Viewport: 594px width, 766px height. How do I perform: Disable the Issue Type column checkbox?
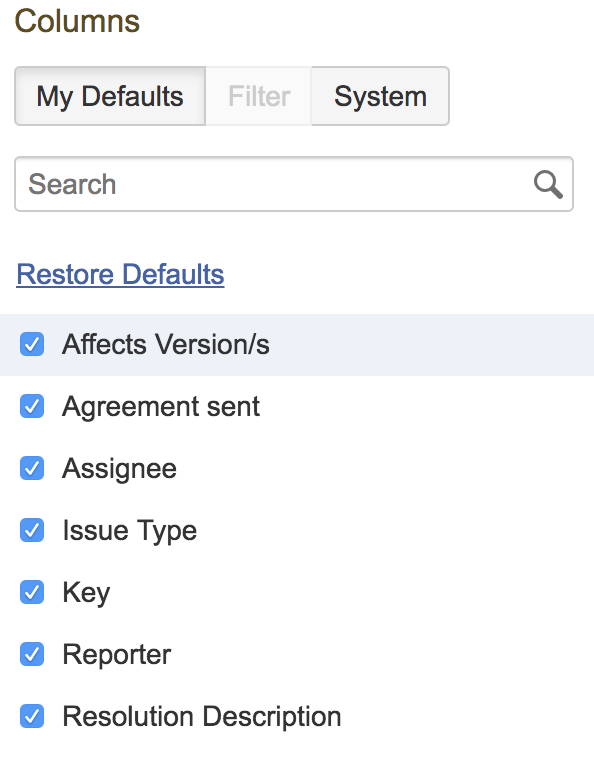32,531
